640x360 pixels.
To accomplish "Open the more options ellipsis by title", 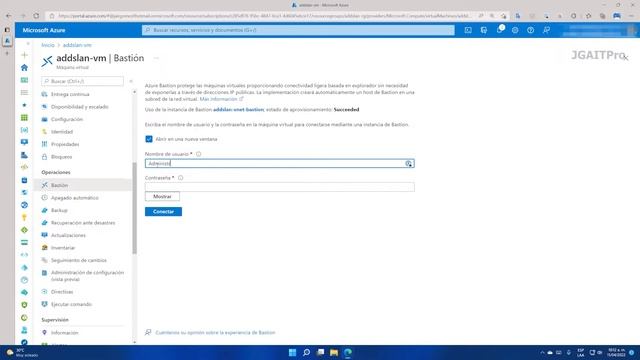I will click(x=156, y=58).
